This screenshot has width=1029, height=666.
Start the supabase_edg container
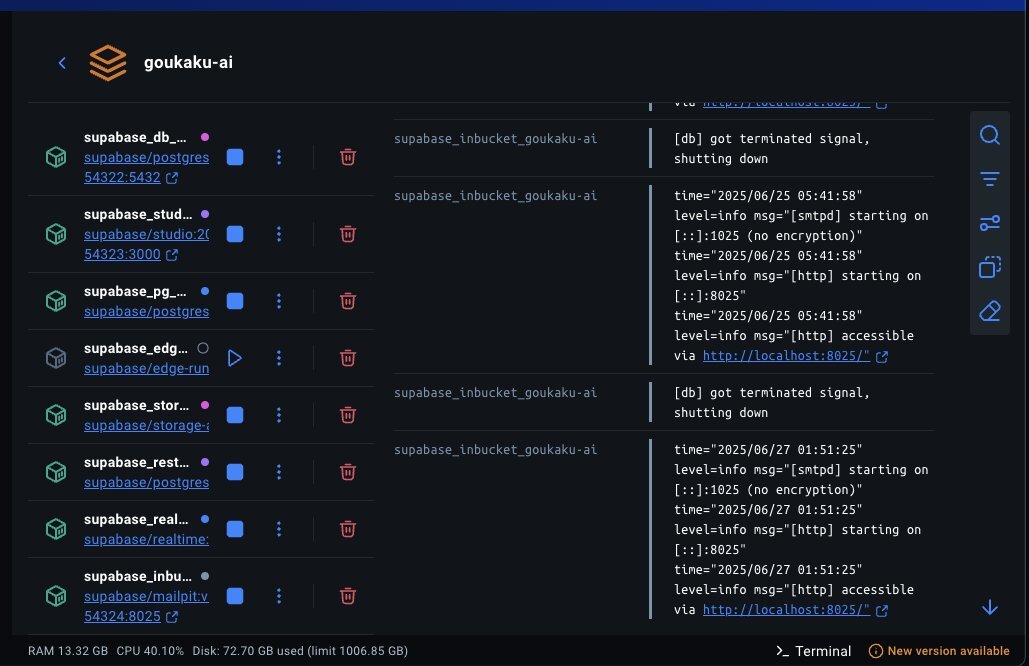coord(234,358)
